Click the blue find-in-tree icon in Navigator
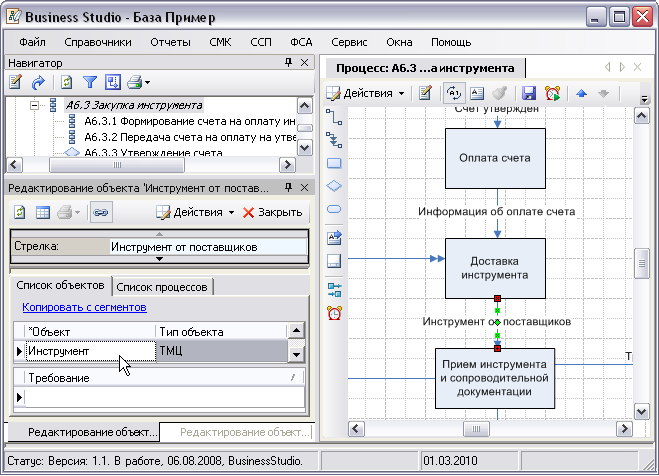Viewport: 659px width, 476px height. point(113,82)
